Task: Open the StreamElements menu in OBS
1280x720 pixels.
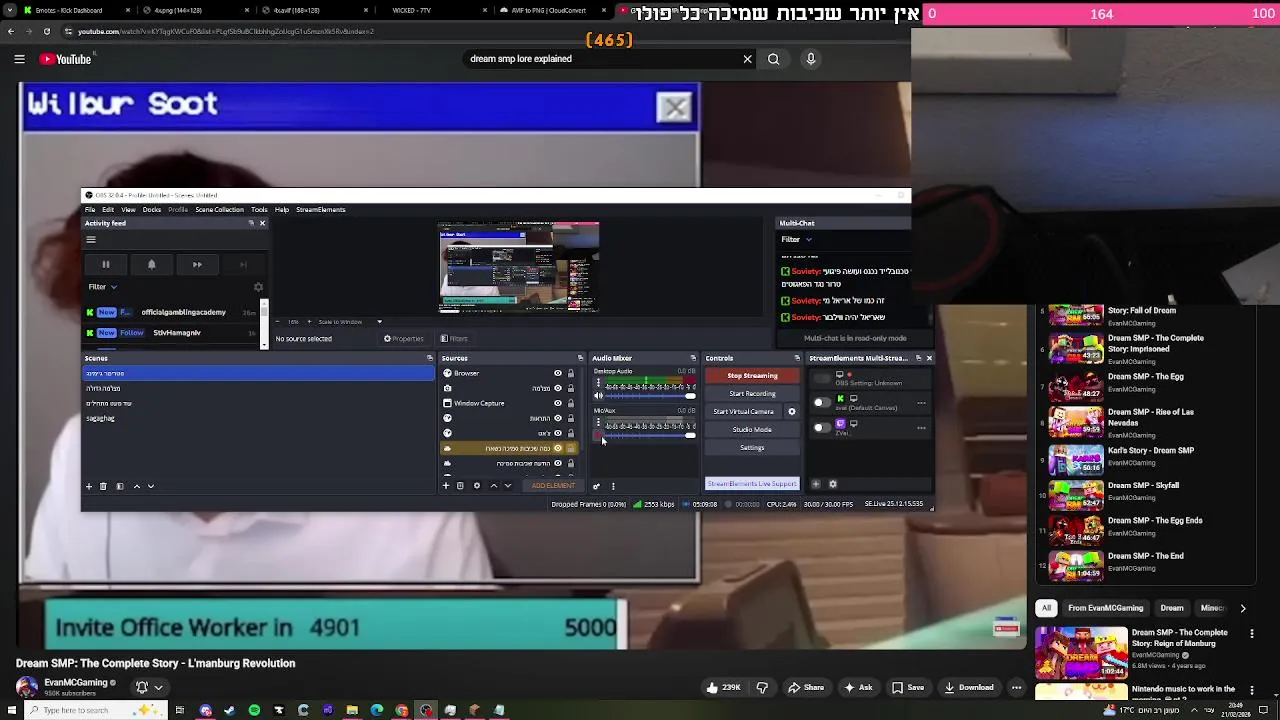Action: (321, 210)
